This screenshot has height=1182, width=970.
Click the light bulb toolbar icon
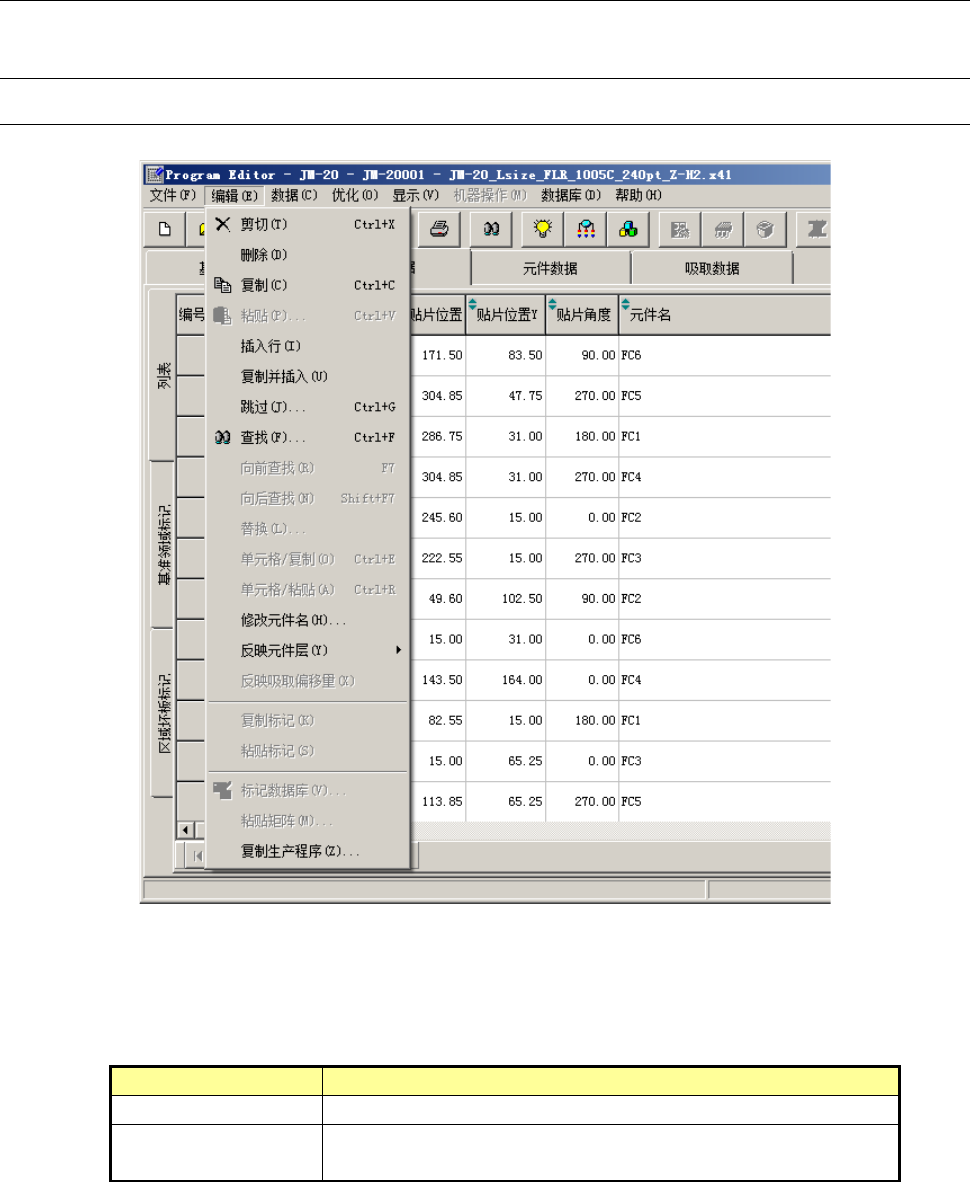(543, 229)
